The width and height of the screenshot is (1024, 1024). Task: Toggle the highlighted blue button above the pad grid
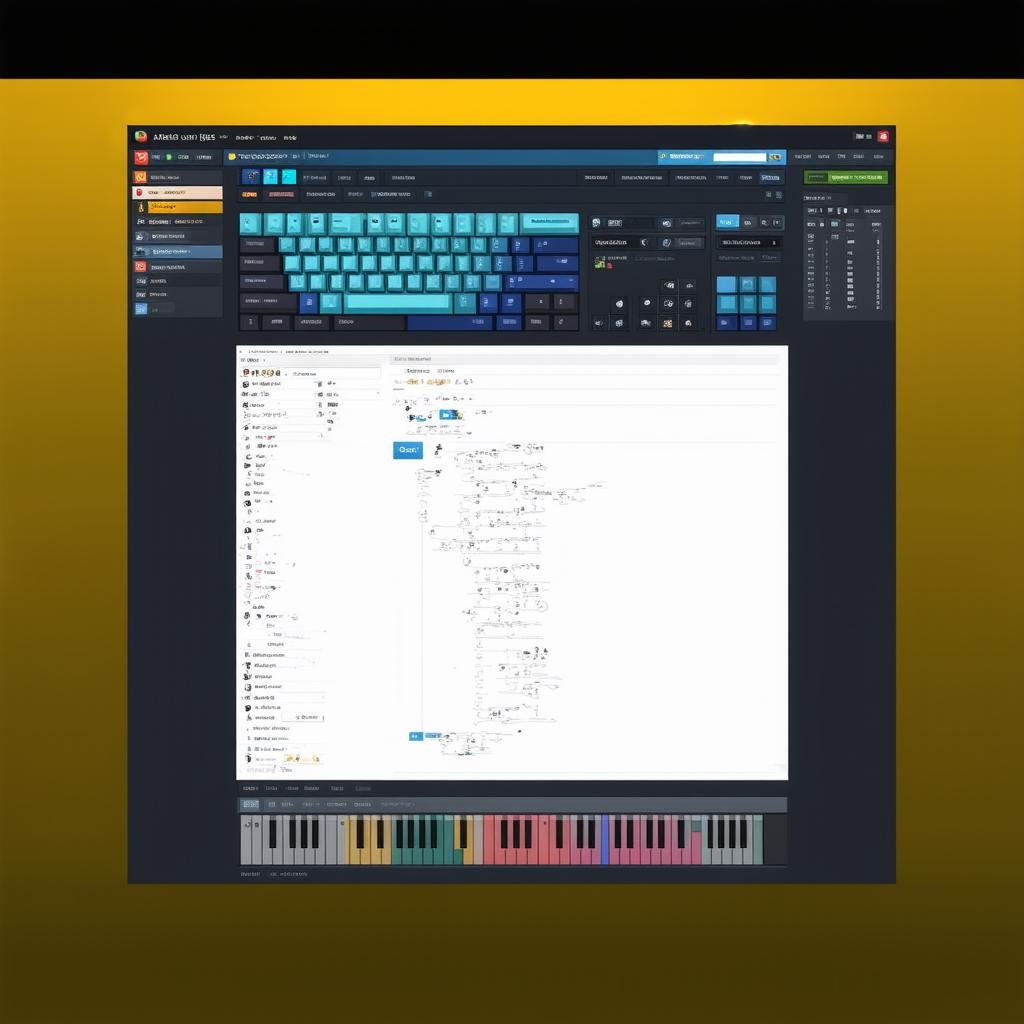[x=727, y=222]
